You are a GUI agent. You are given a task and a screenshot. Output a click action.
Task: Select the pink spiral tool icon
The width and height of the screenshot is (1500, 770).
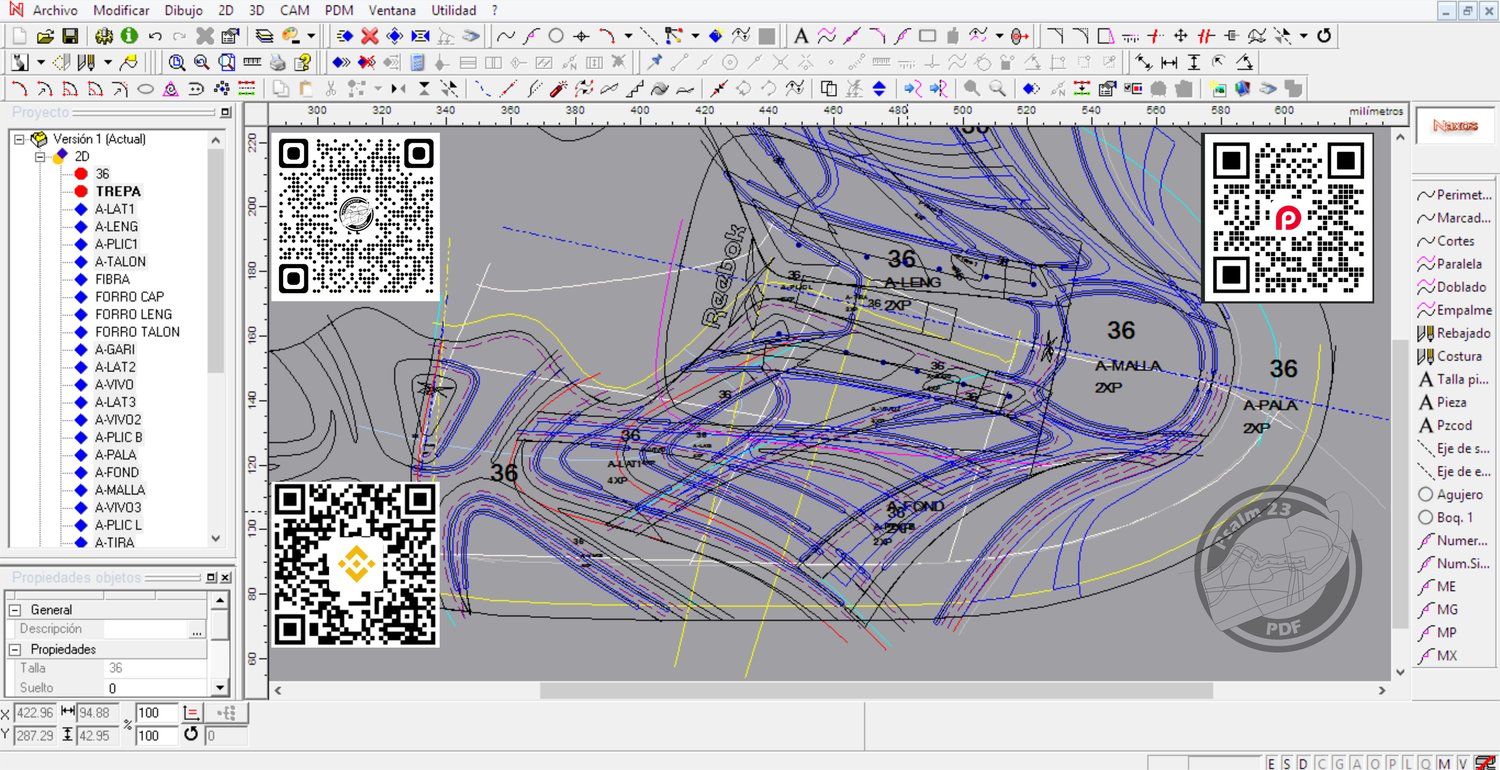point(171,88)
